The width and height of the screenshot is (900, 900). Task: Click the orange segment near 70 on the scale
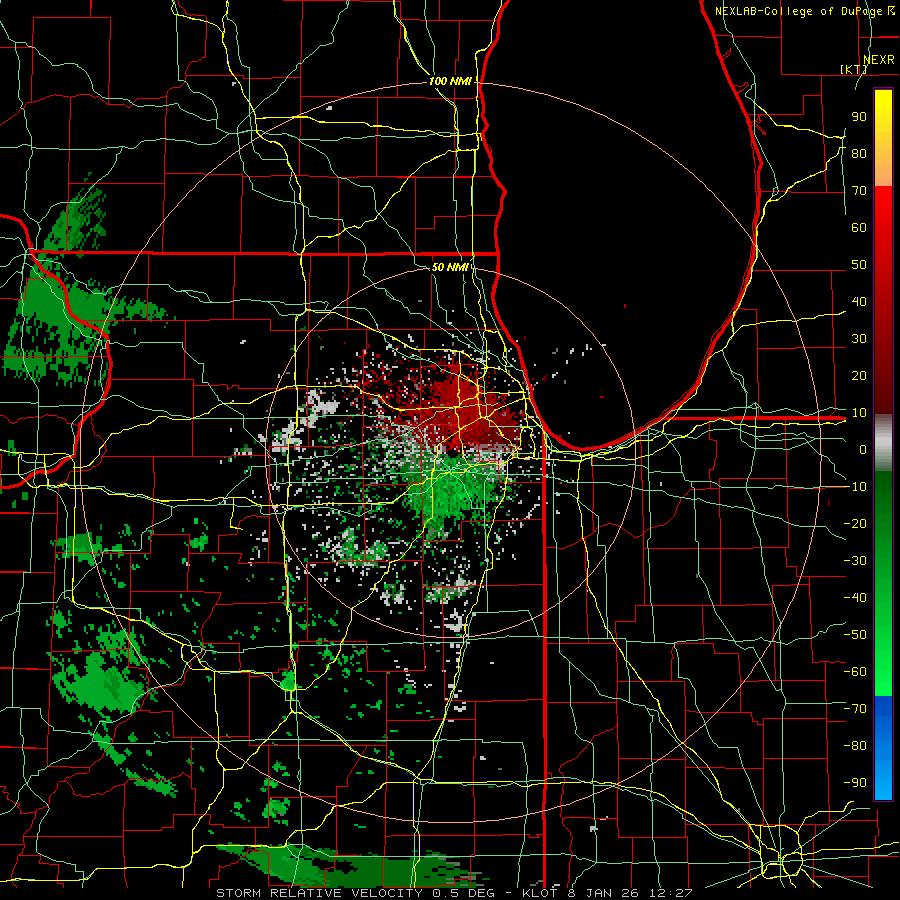[x=883, y=169]
